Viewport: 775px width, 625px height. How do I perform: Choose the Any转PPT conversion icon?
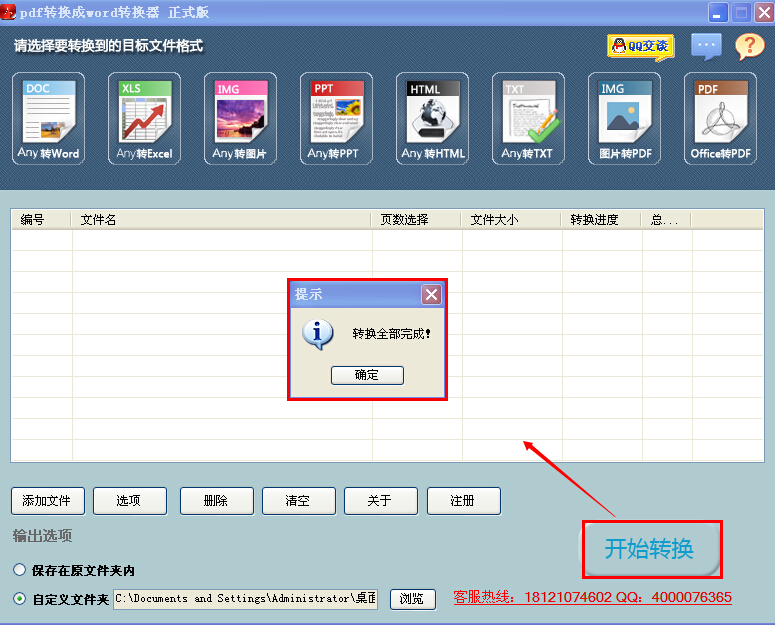pos(336,119)
